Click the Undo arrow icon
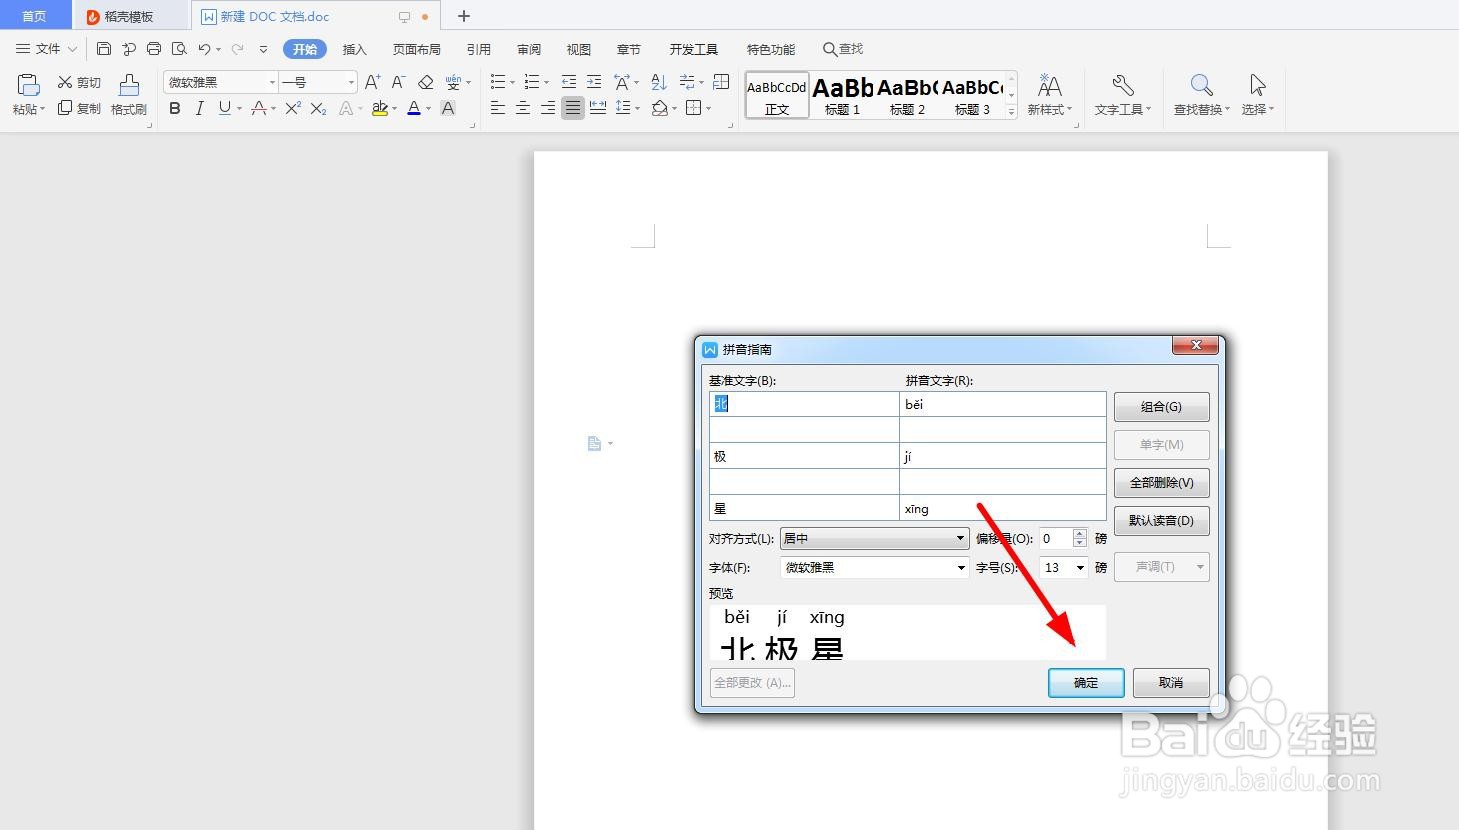This screenshot has height=830, width=1459. tap(205, 49)
